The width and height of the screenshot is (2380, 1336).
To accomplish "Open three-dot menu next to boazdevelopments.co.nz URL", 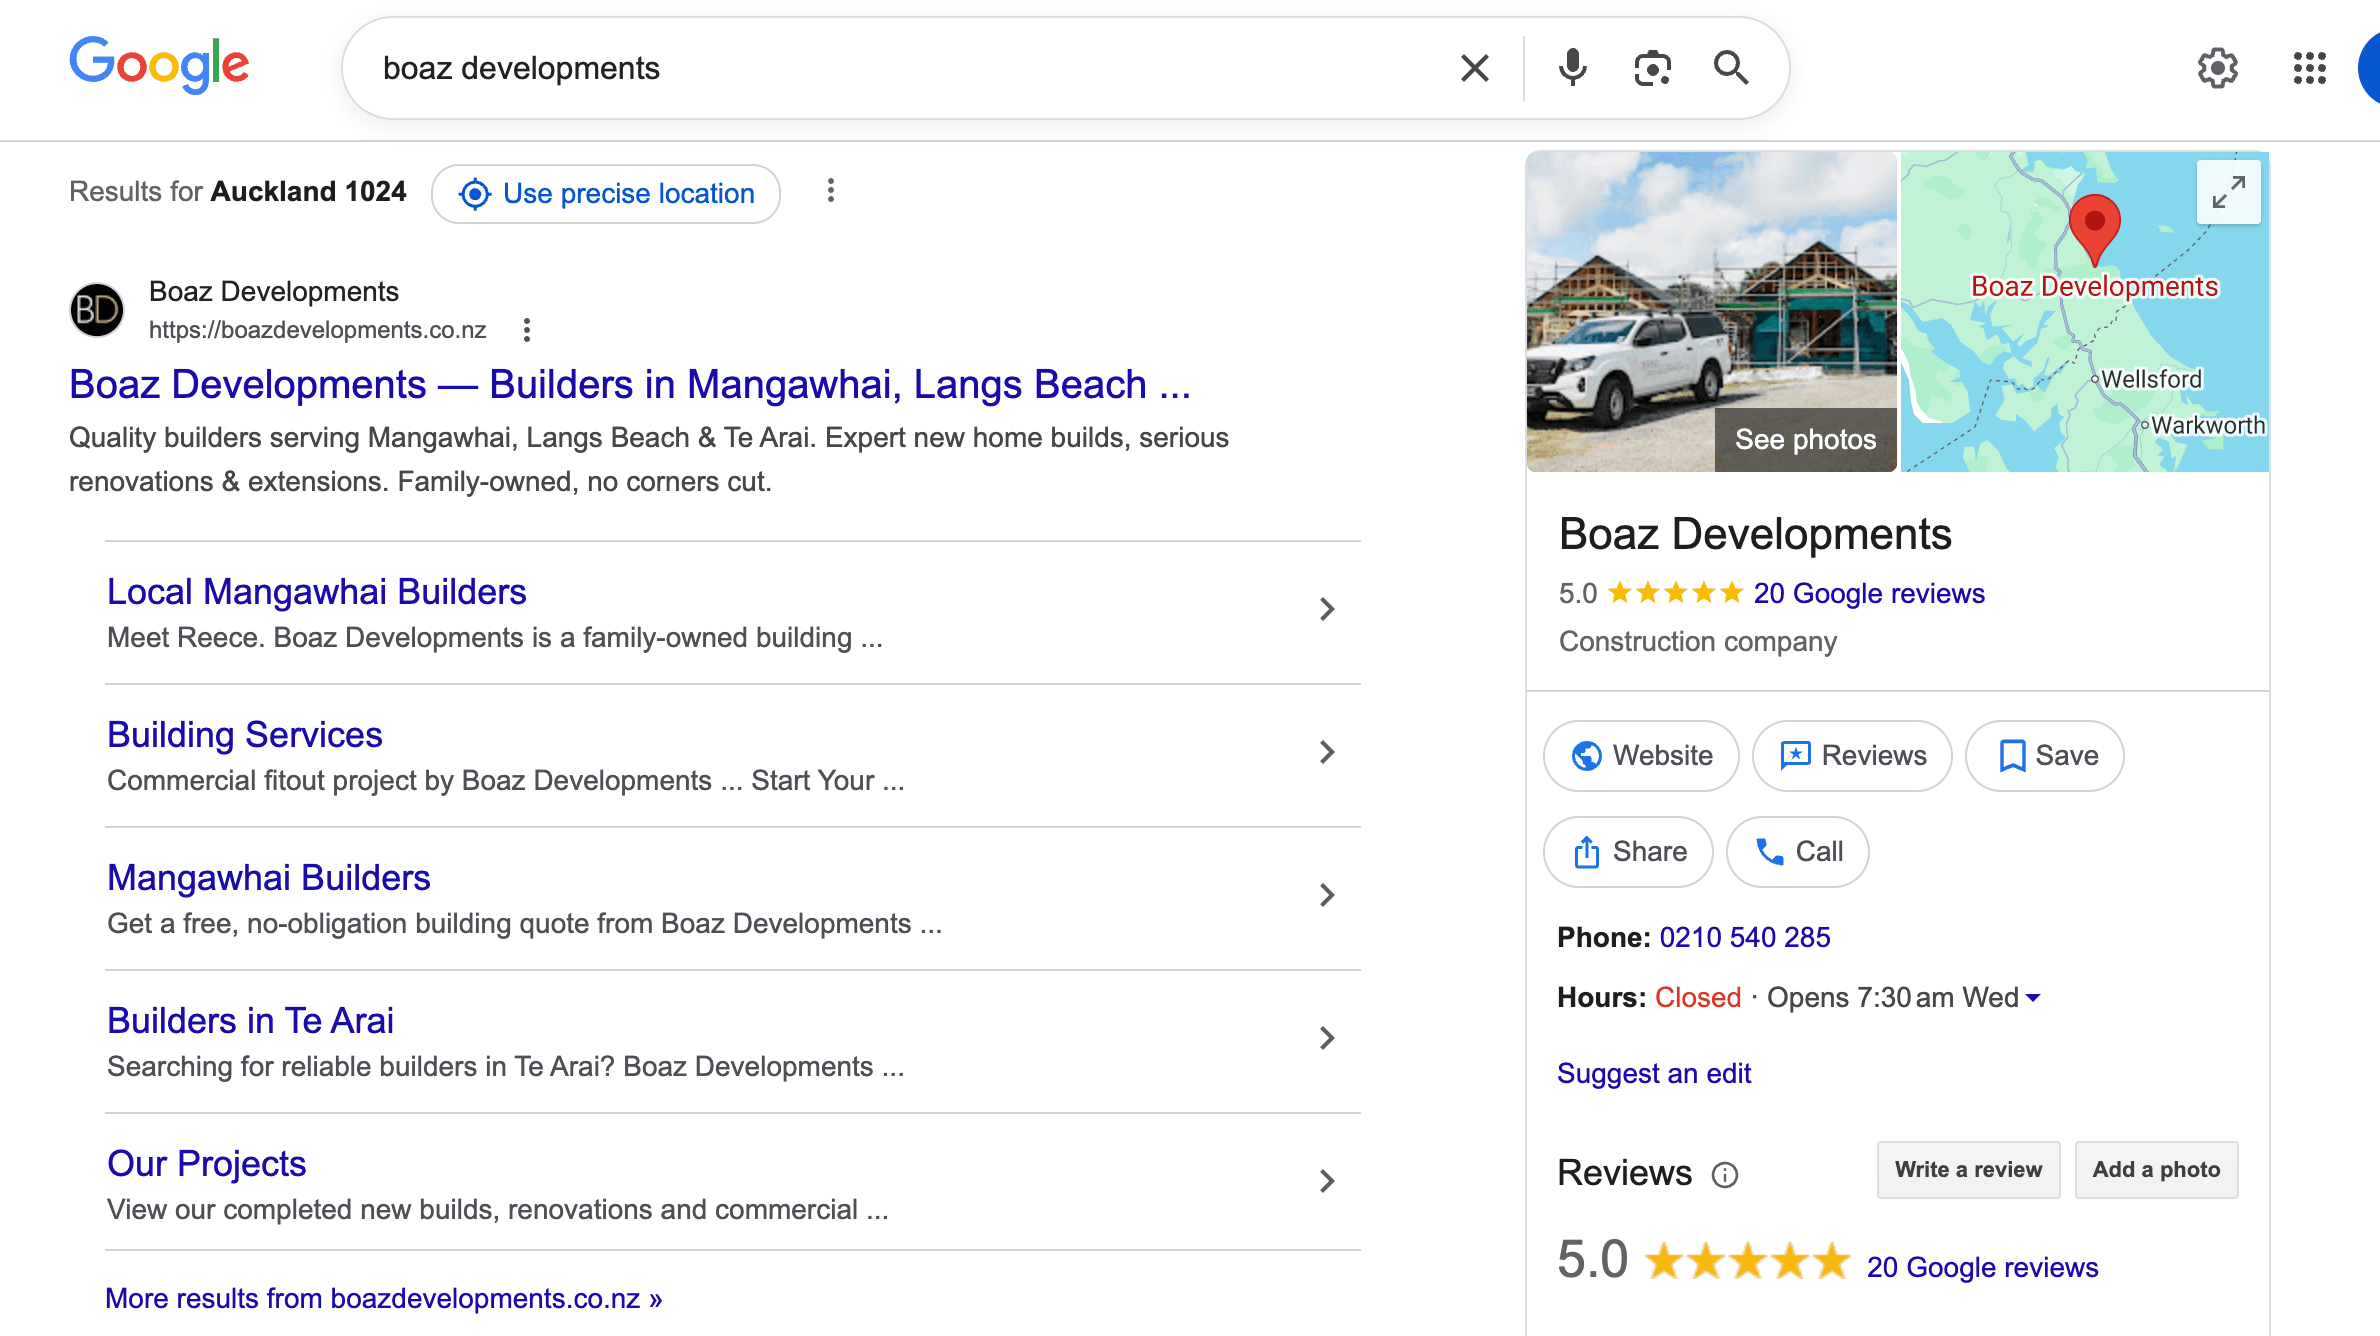I will tap(527, 330).
